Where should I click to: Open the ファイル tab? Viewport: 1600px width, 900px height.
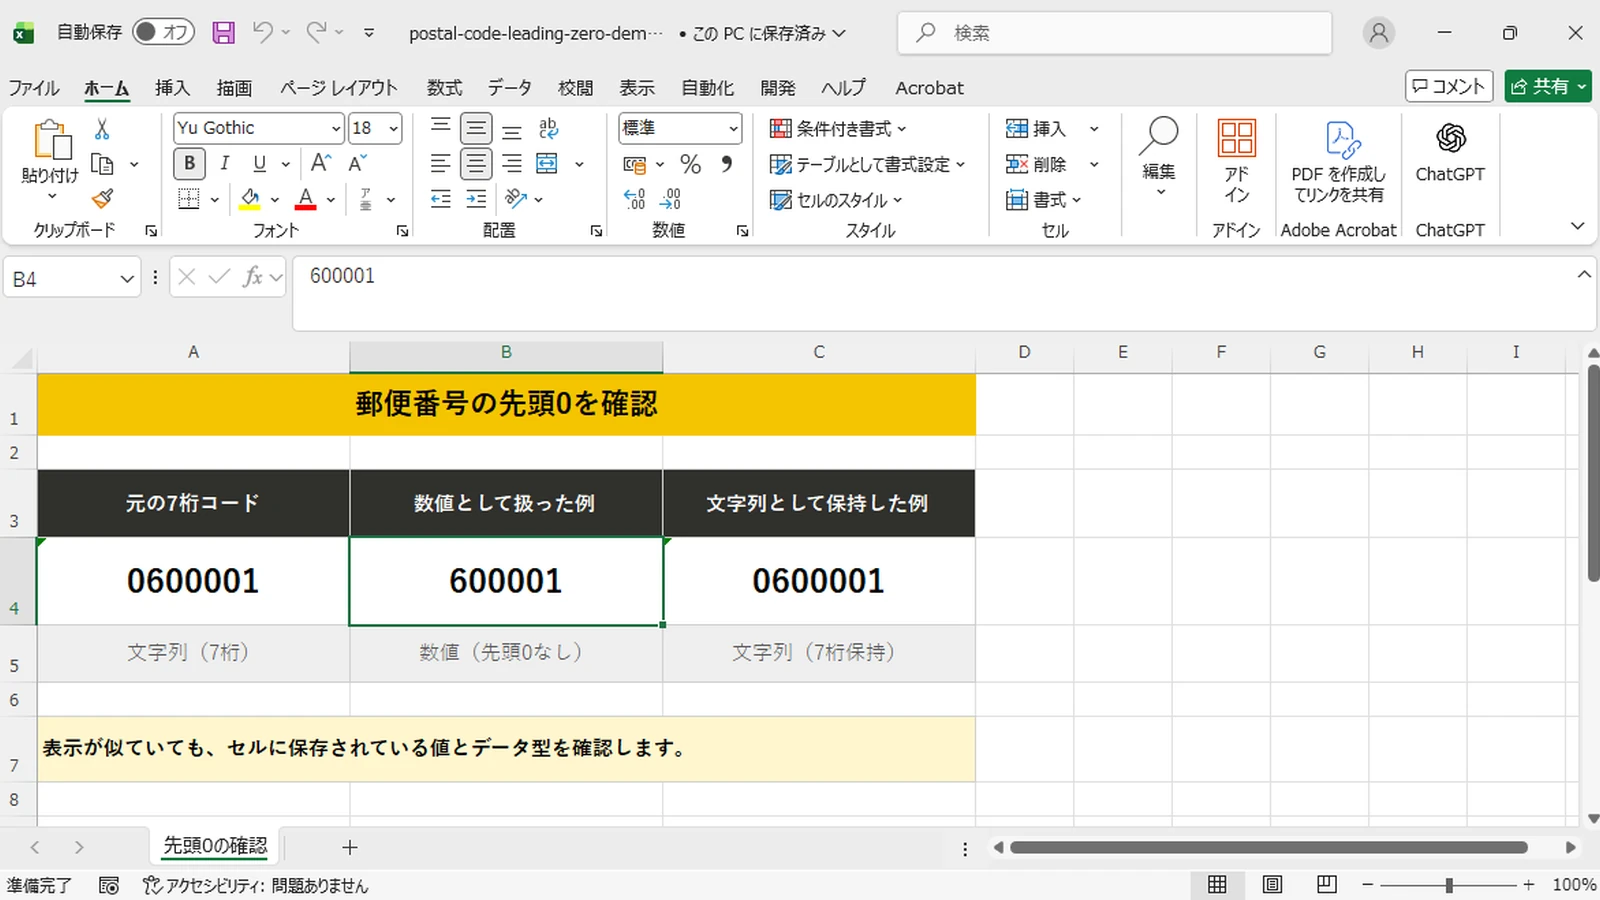(34, 88)
